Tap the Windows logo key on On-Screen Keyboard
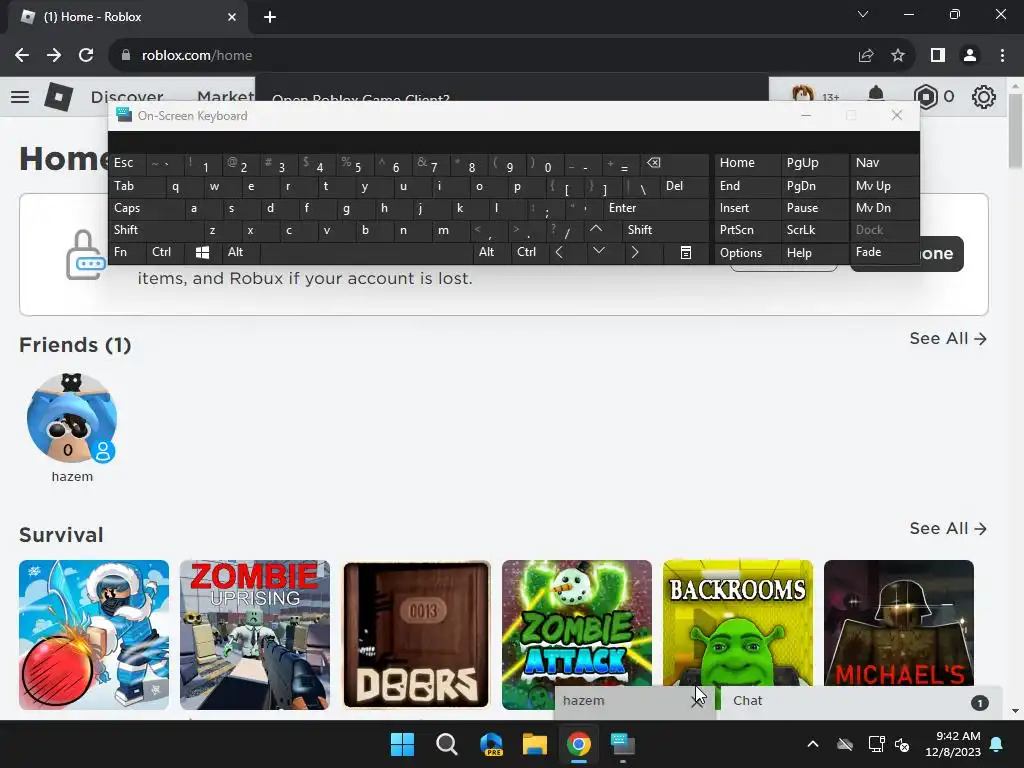 [x=202, y=252]
